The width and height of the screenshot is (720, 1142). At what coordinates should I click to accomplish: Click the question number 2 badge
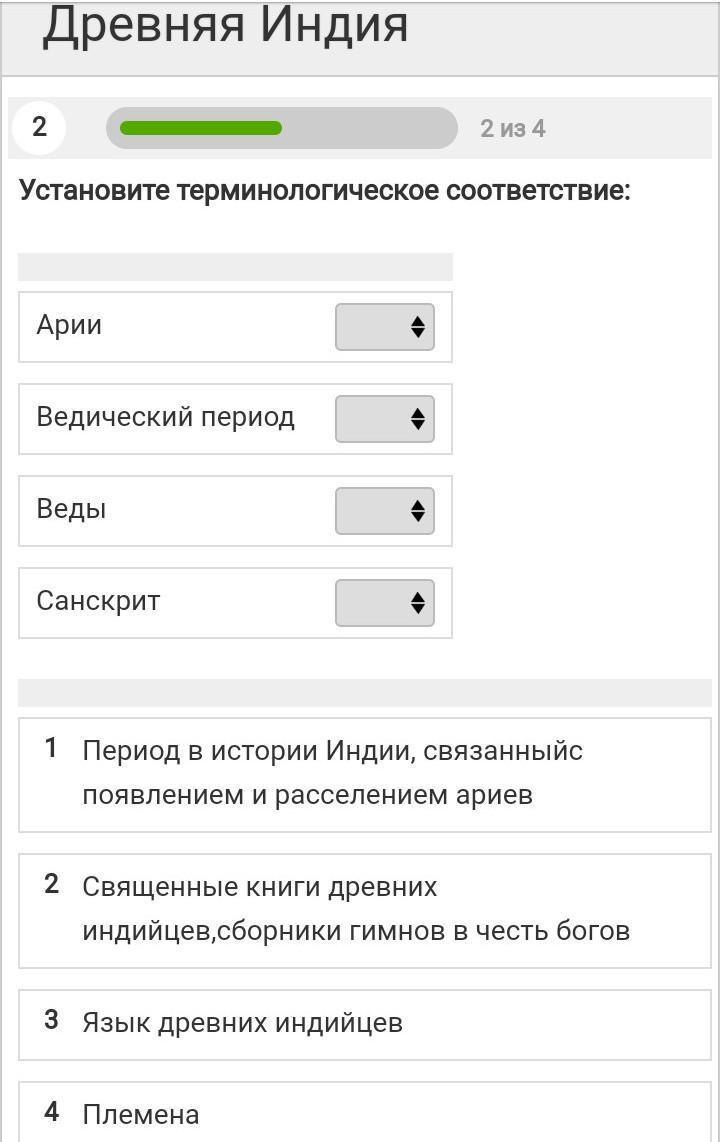tap(39, 128)
